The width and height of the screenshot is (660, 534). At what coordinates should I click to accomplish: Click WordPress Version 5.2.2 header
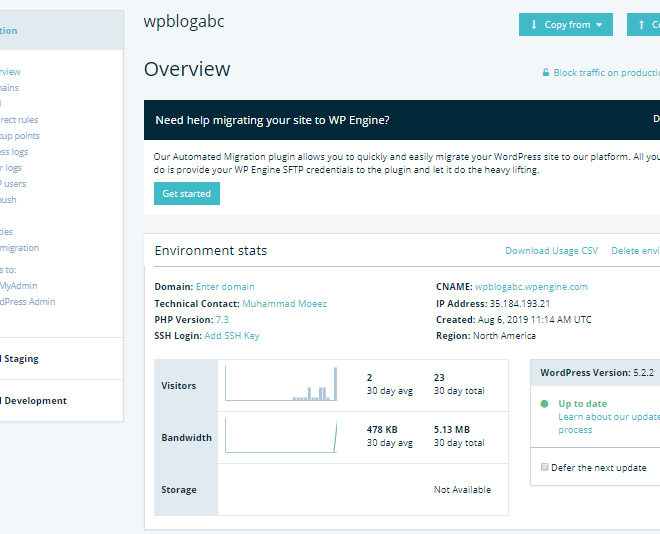[597, 373]
